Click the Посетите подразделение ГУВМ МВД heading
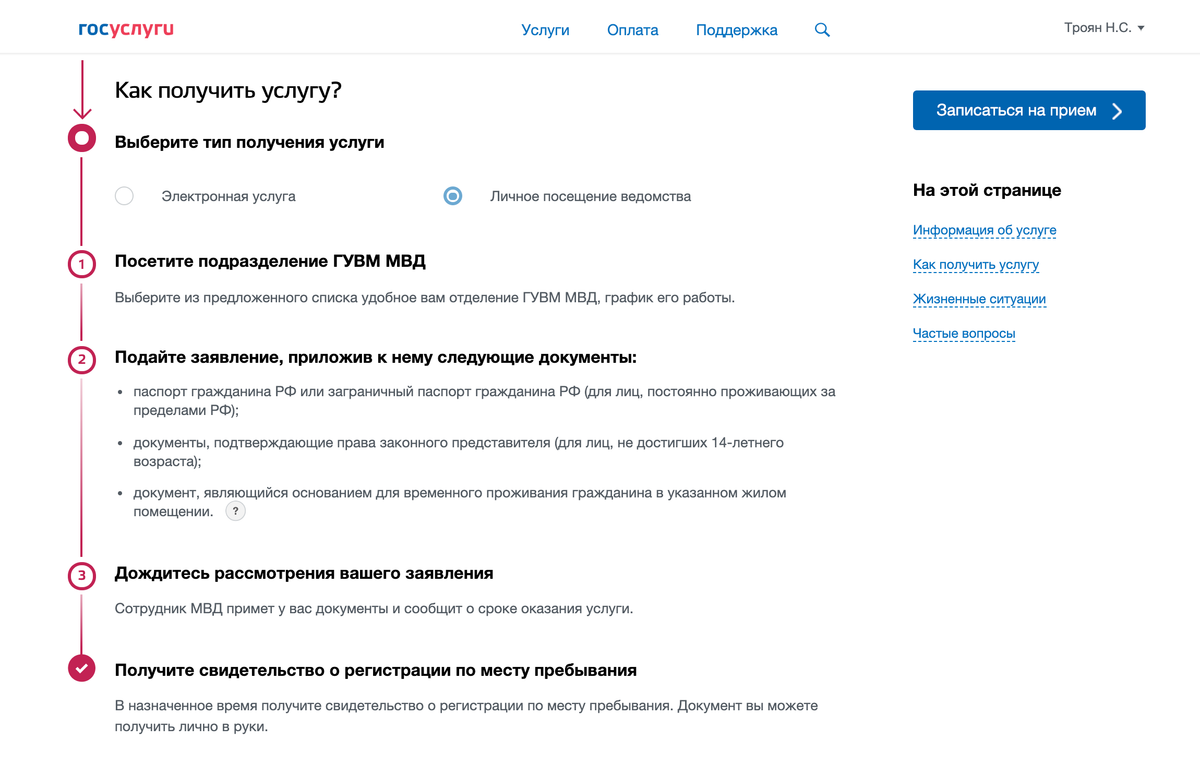Screen dimensions: 1200x783 tap(270, 262)
